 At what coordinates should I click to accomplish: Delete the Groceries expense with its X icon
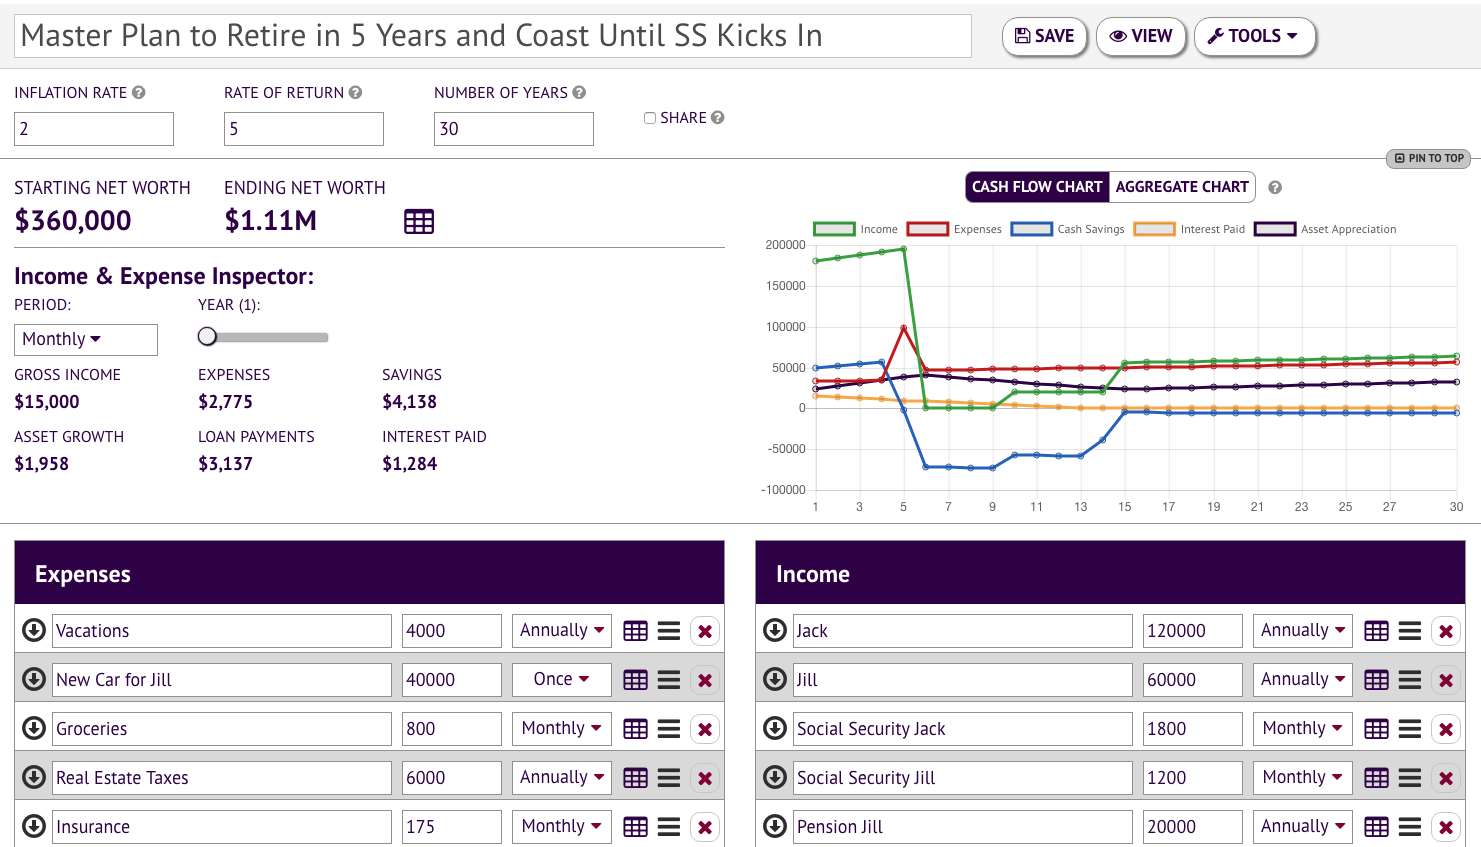pos(705,728)
